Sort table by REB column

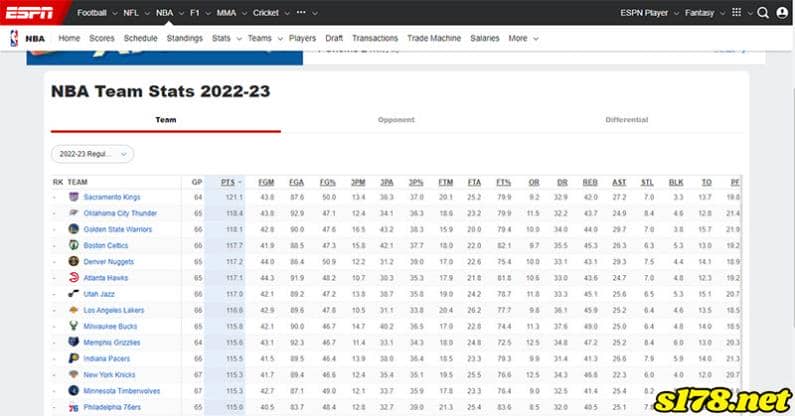tap(590, 182)
